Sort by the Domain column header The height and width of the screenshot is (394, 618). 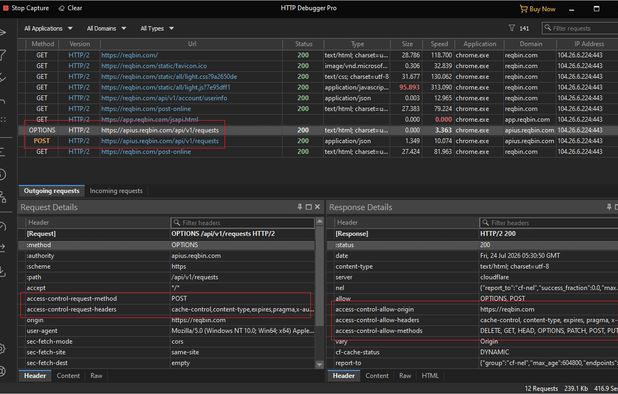pos(531,44)
